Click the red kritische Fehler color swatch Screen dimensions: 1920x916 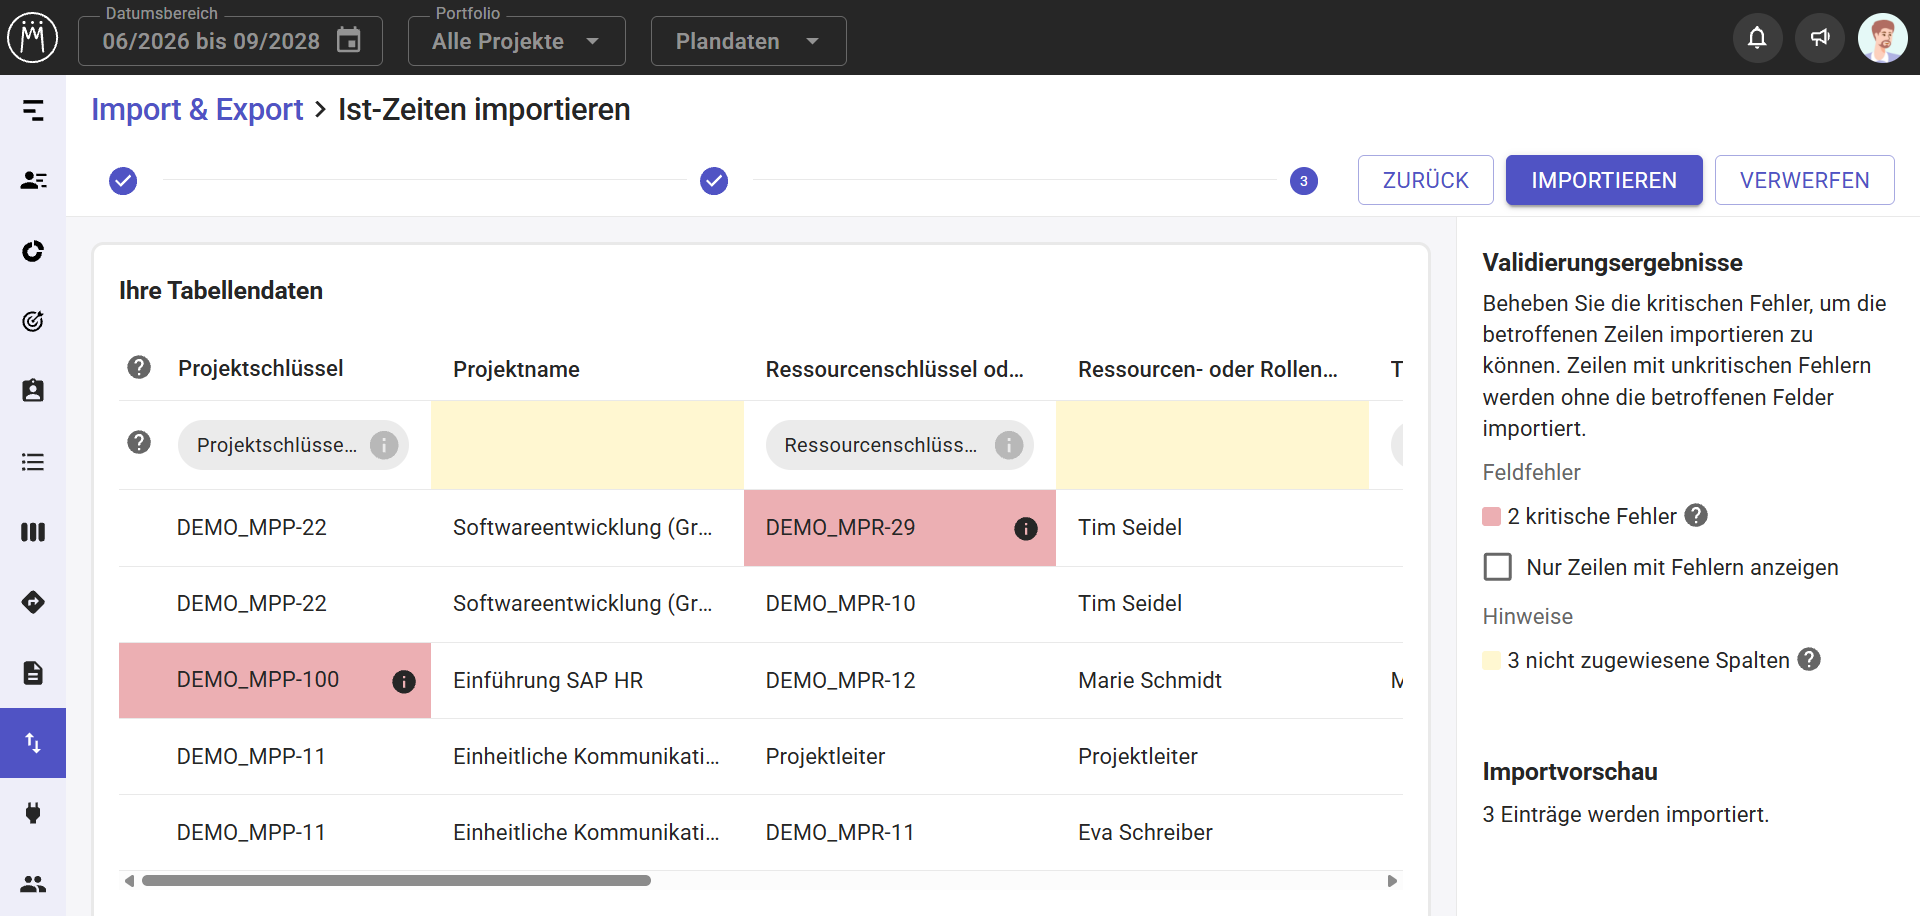pyautogui.click(x=1491, y=516)
